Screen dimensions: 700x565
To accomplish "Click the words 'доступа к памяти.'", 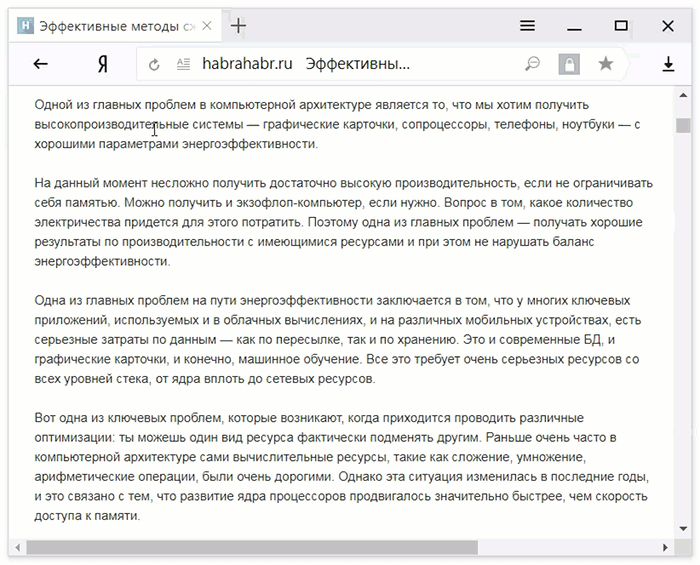I will point(88,516).
